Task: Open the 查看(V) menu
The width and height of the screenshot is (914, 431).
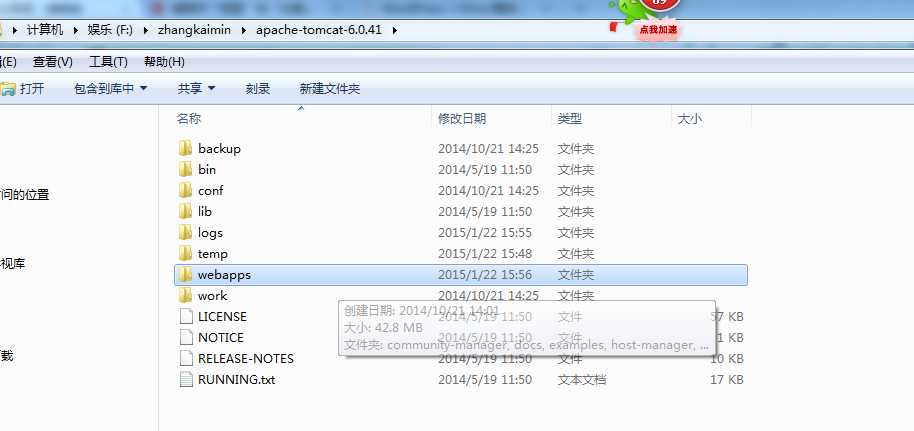Action: coord(52,62)
